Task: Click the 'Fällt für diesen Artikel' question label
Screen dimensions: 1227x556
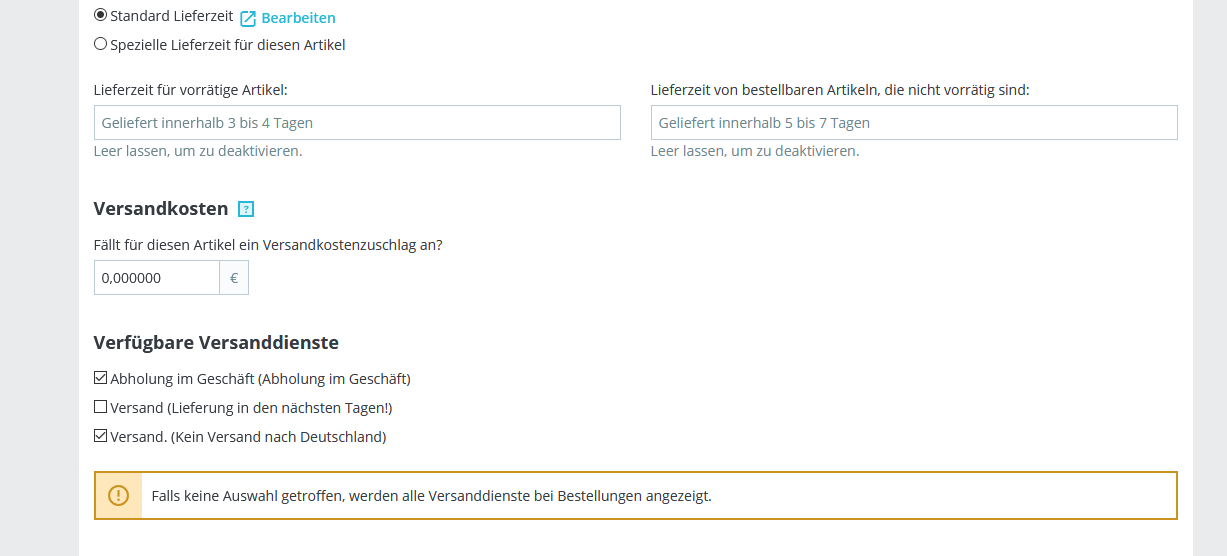Action: (x=268, y=244)
